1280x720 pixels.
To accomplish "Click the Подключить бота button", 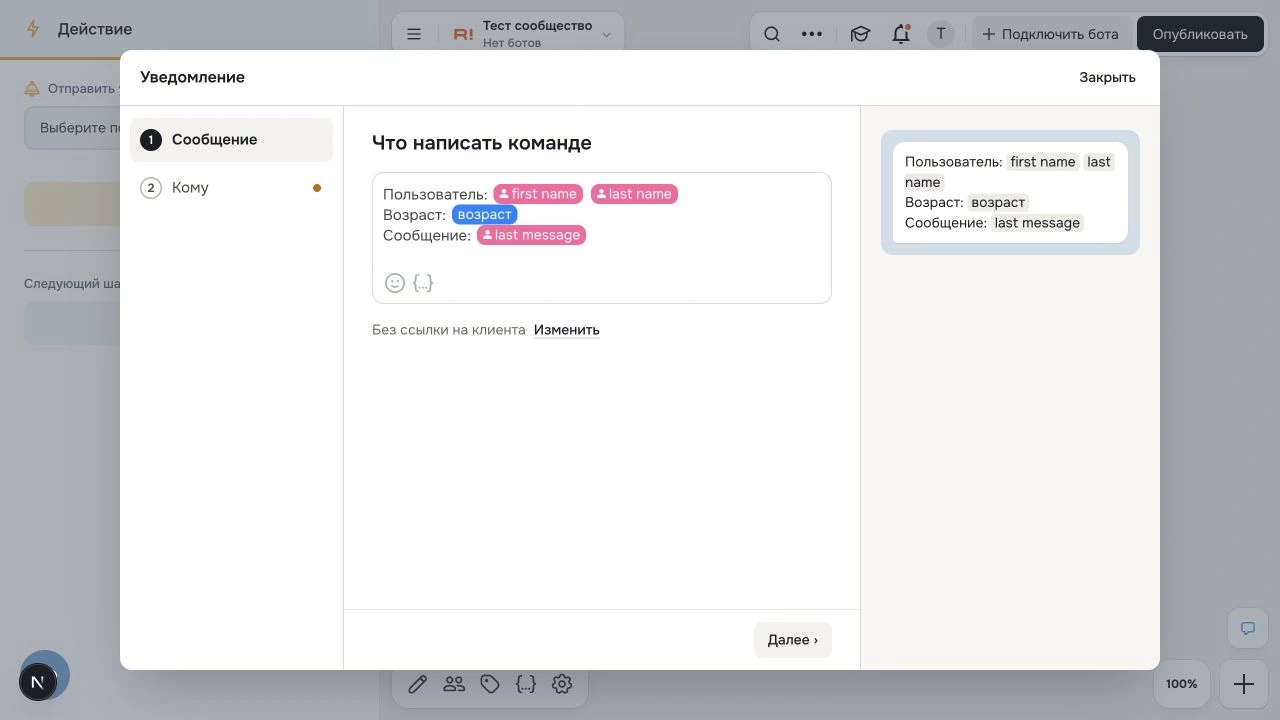I will tap(1051, 34).
